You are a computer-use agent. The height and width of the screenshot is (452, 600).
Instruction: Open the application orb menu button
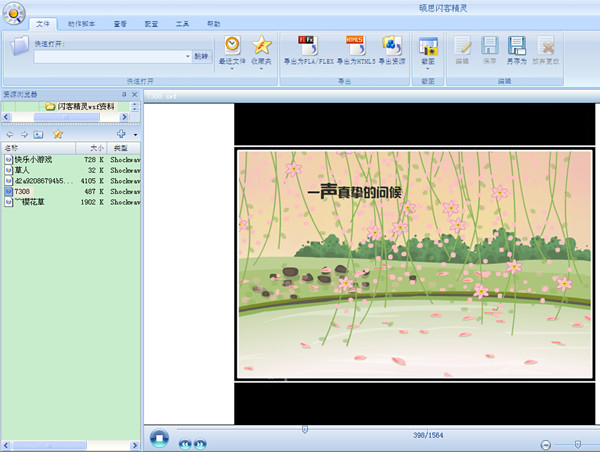click(x=14, y=14)
